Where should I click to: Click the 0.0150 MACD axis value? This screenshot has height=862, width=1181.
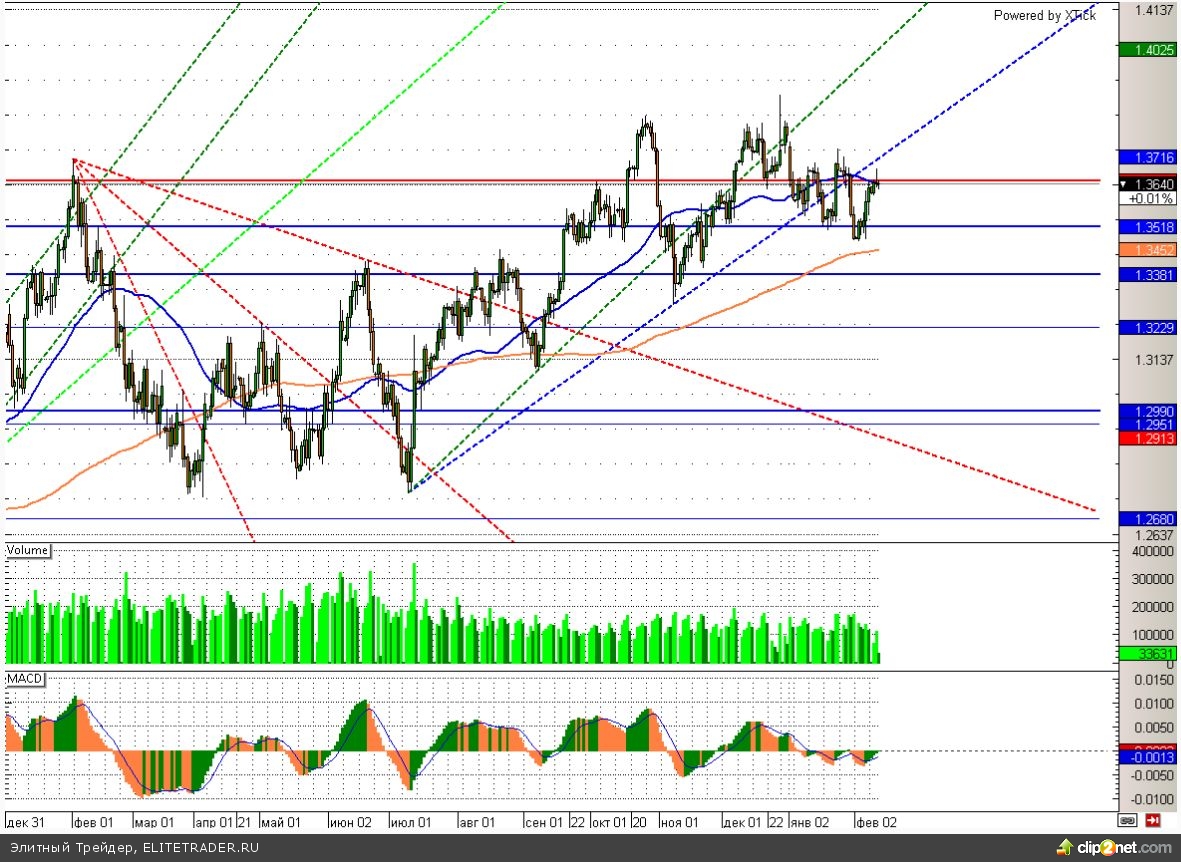[x=1155, y=680]
